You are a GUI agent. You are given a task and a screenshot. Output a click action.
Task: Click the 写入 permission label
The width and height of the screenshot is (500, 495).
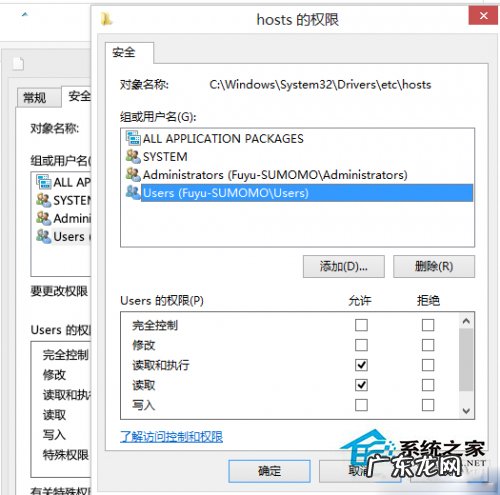(144, 405)
